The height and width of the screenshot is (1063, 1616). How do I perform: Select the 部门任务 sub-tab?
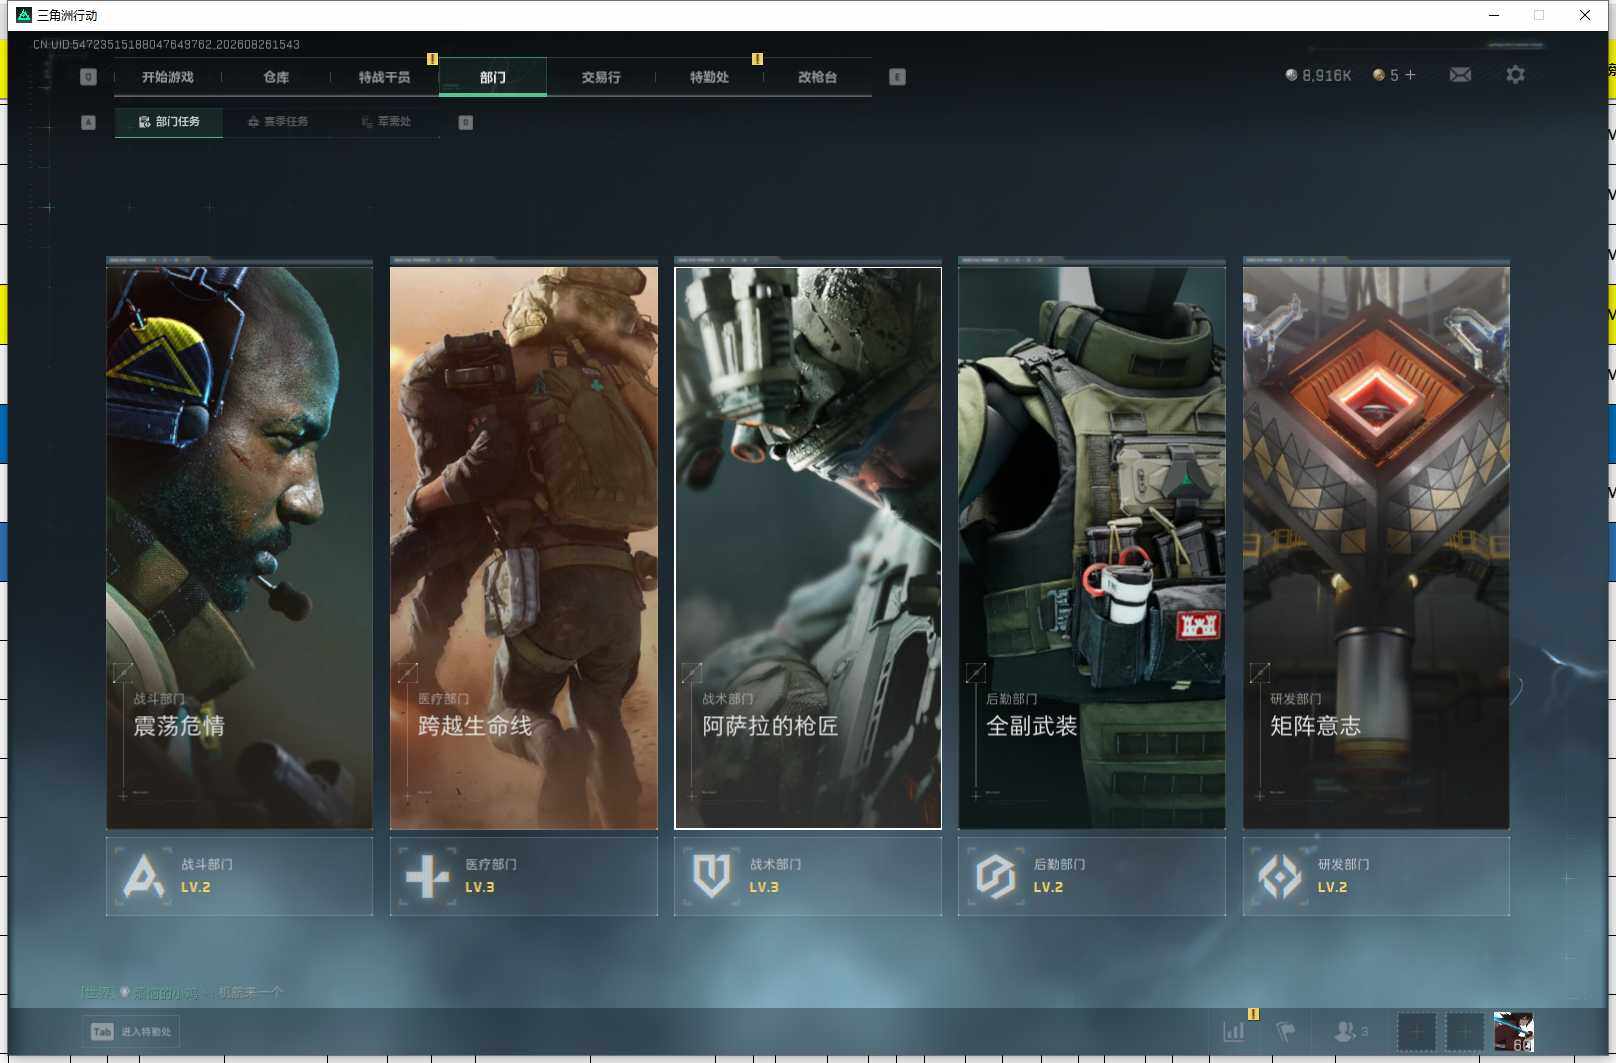coord(169,122)
